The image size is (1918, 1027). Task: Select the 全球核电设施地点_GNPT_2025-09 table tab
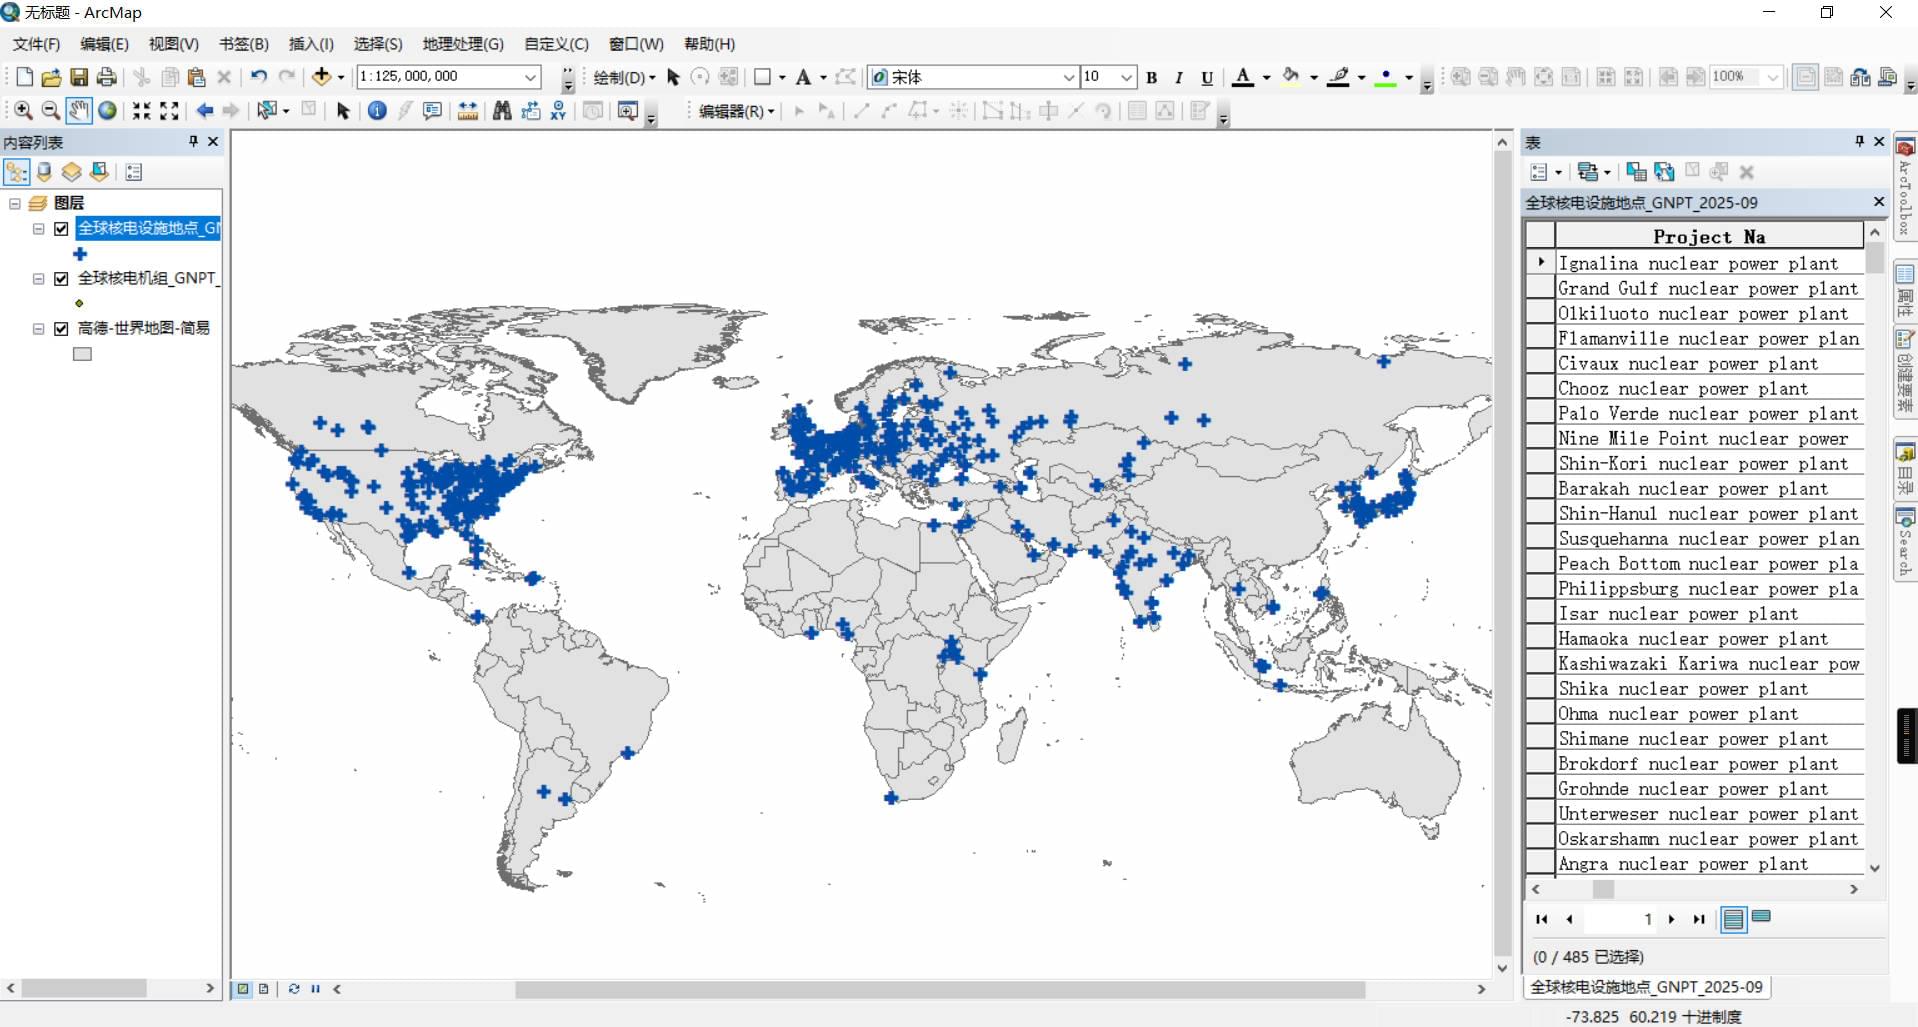tap(1646, 987)
